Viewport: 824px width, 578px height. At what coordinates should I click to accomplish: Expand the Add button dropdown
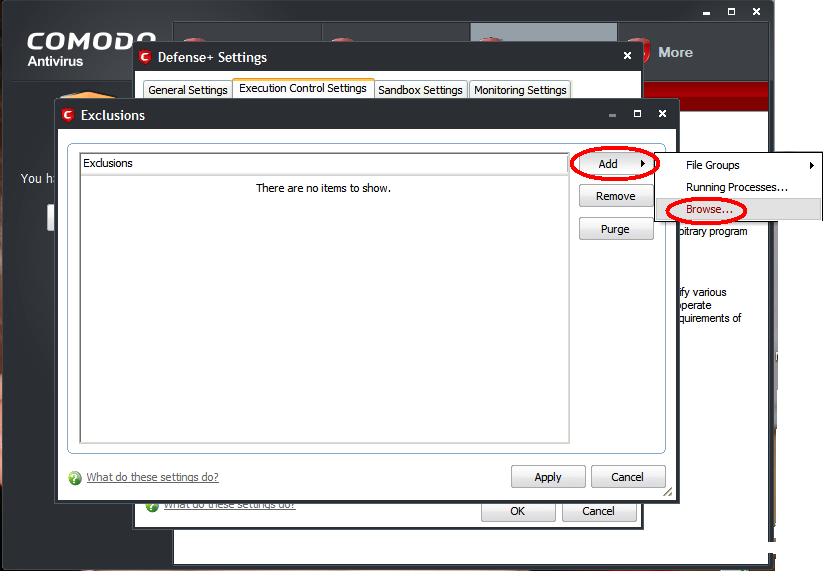point(615,164)
